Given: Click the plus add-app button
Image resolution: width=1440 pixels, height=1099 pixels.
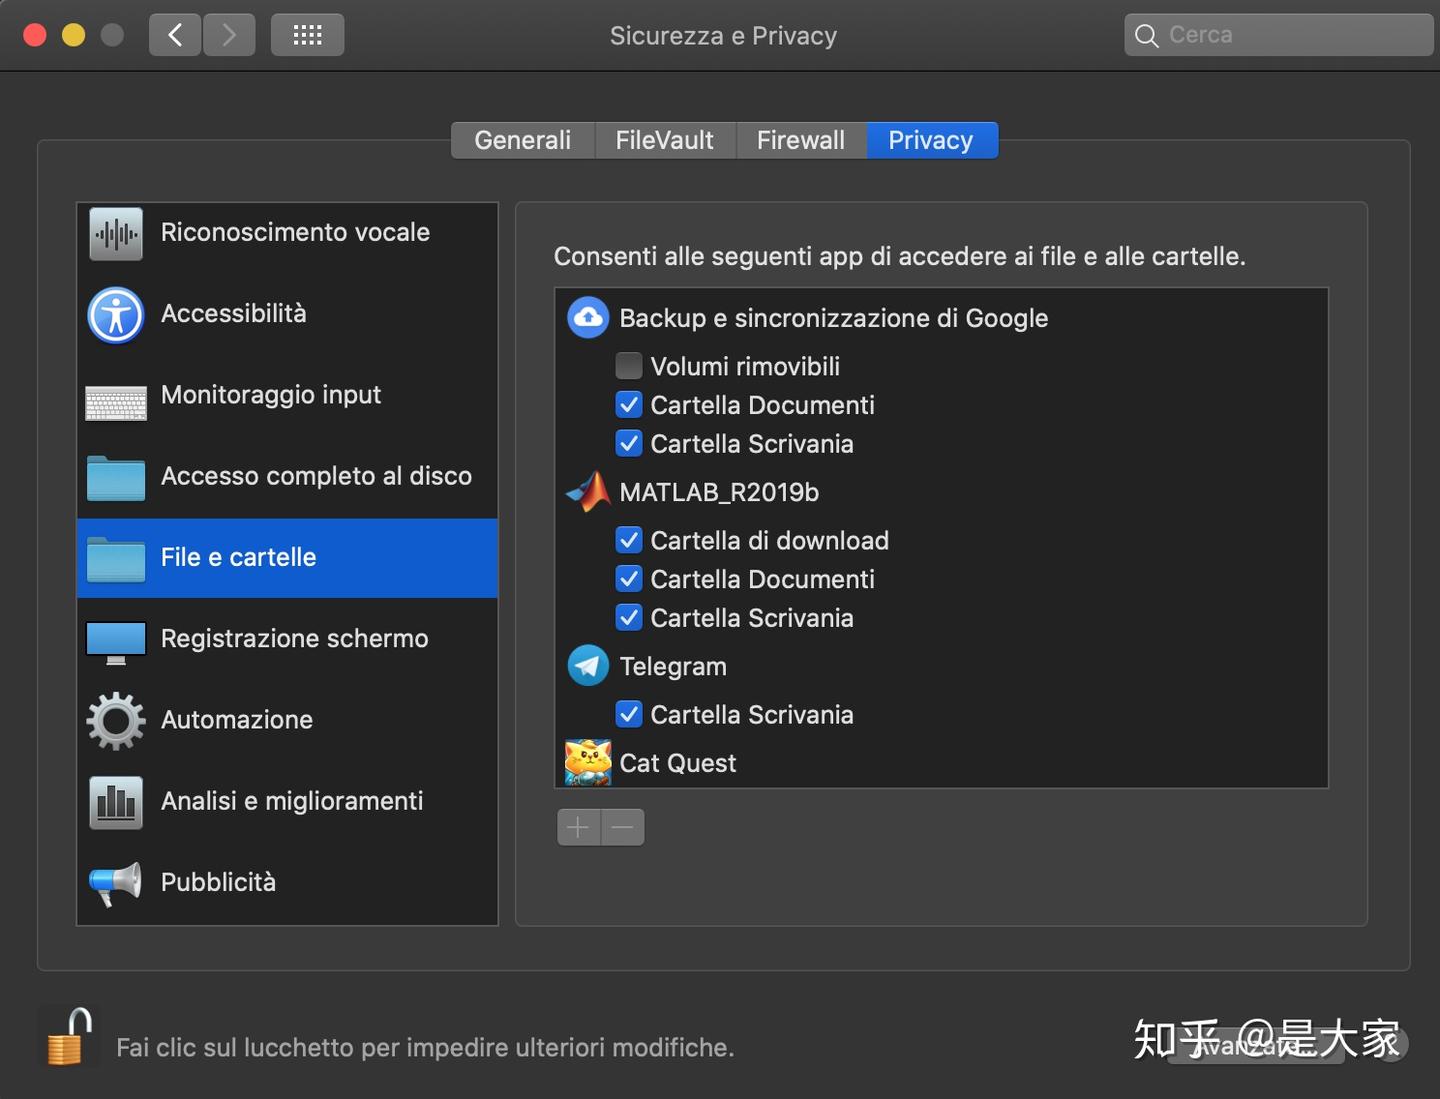Looking at the screenshot, I should click(578, 827).
